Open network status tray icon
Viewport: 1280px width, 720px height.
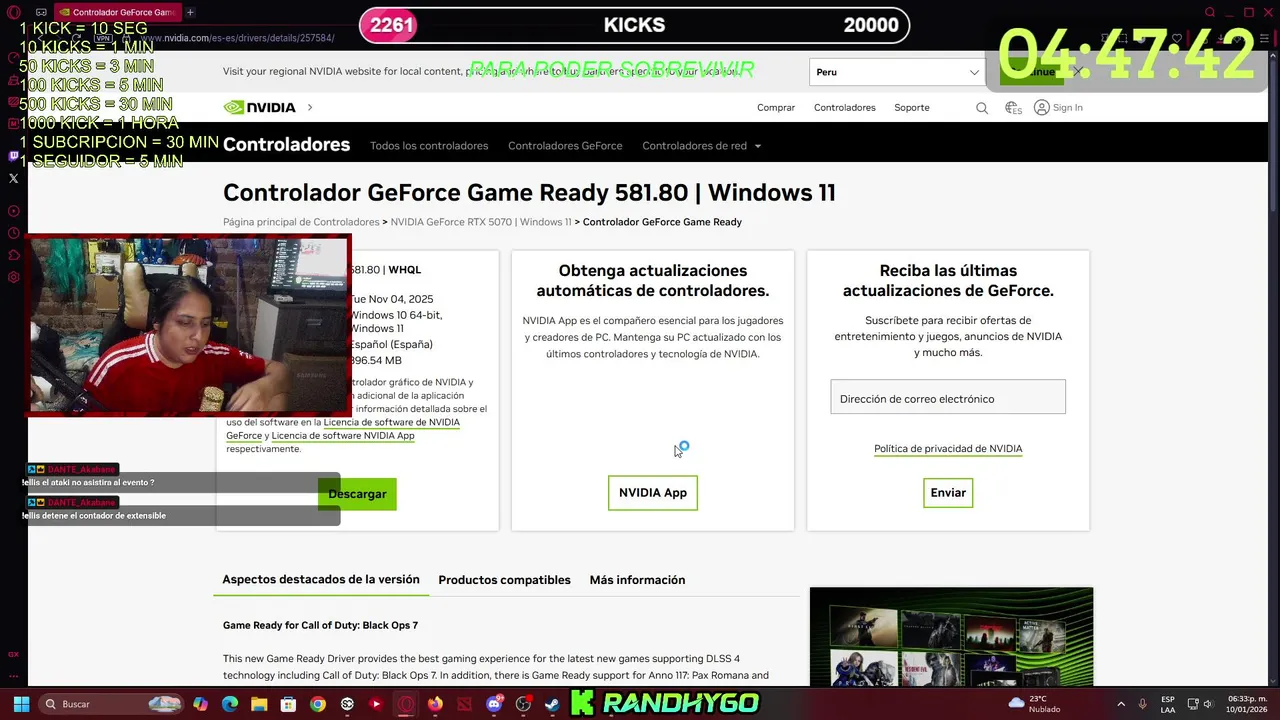(1191, 704)
